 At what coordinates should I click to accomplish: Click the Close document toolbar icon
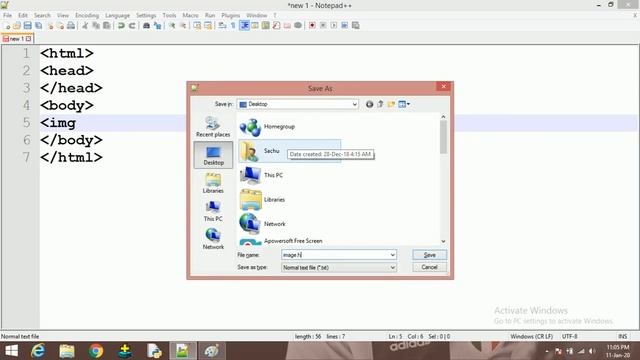click(x=50, y=25)
